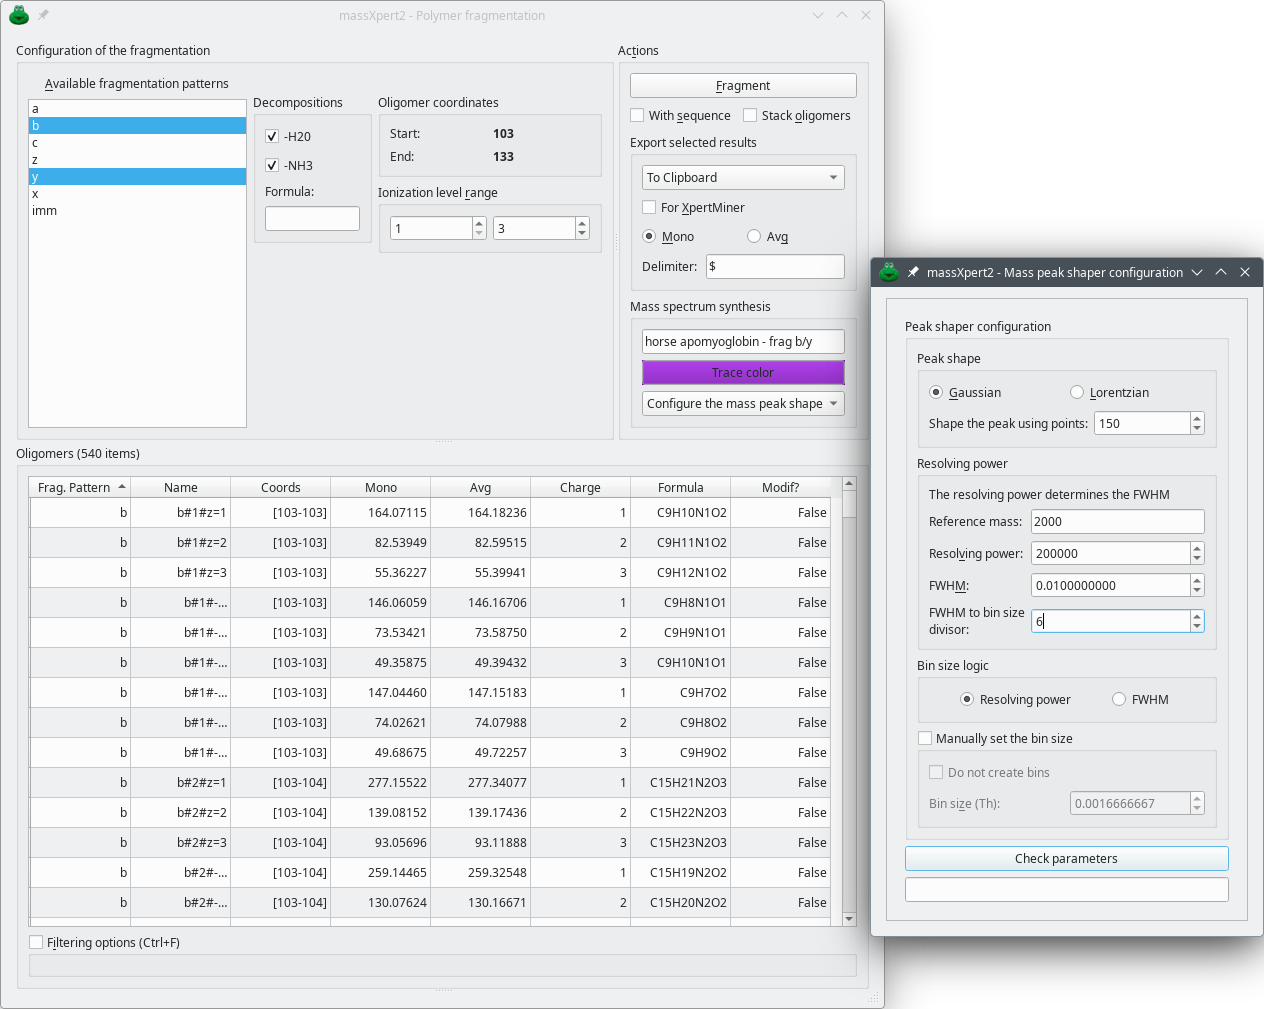Toggle the Manually set the bin size checkbox
This screenshot has width=1264, height=1009.
click(925, 739)
